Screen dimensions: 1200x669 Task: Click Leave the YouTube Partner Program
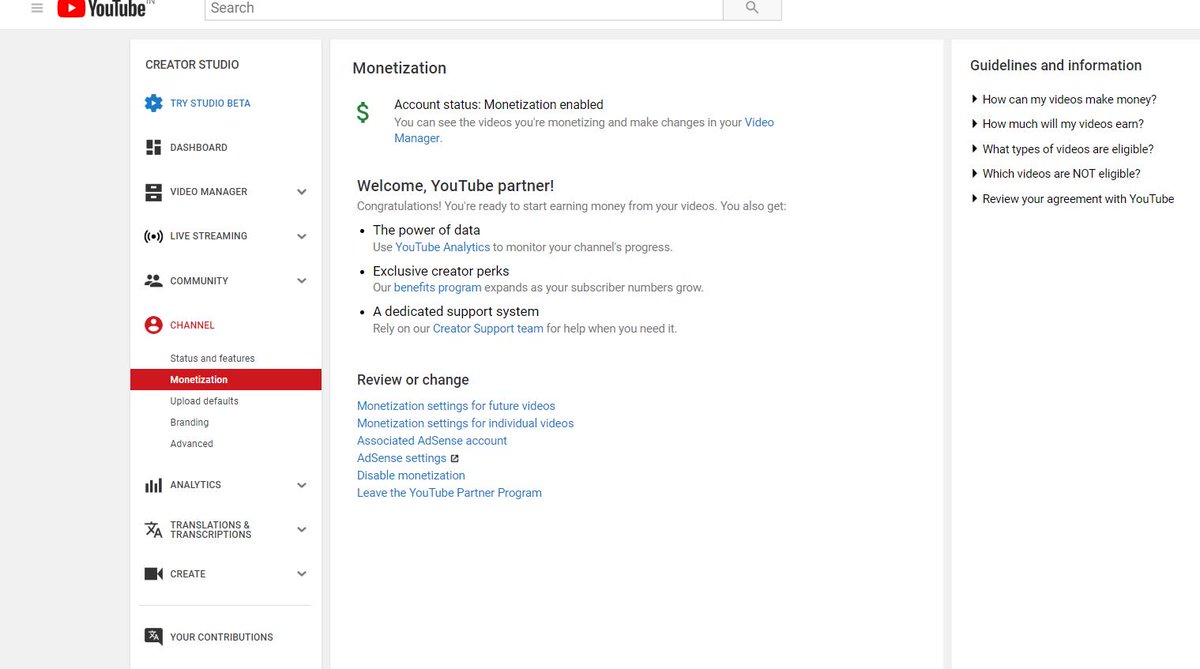(449, 493)
